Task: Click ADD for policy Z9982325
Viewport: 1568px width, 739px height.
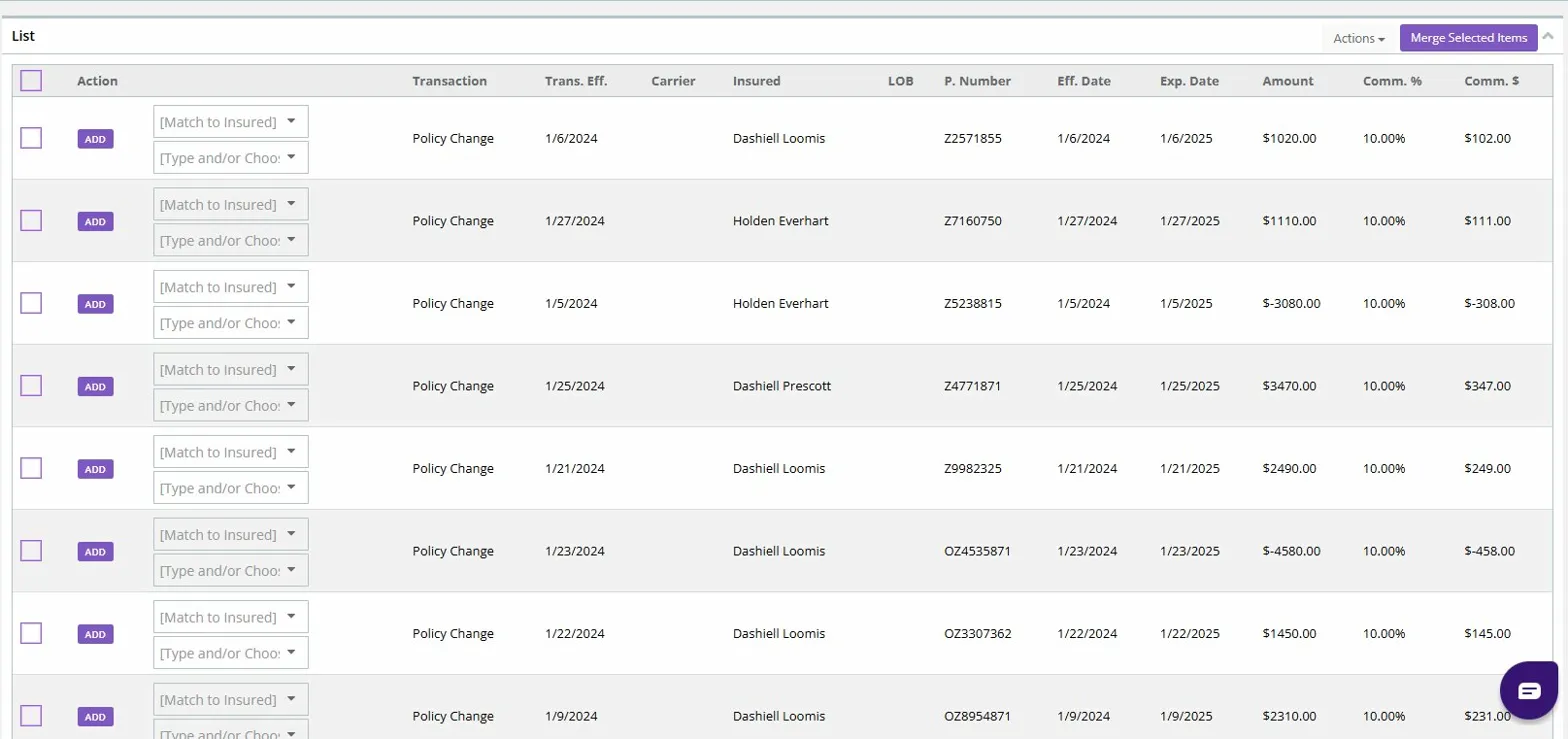Action: click(95, 469)
